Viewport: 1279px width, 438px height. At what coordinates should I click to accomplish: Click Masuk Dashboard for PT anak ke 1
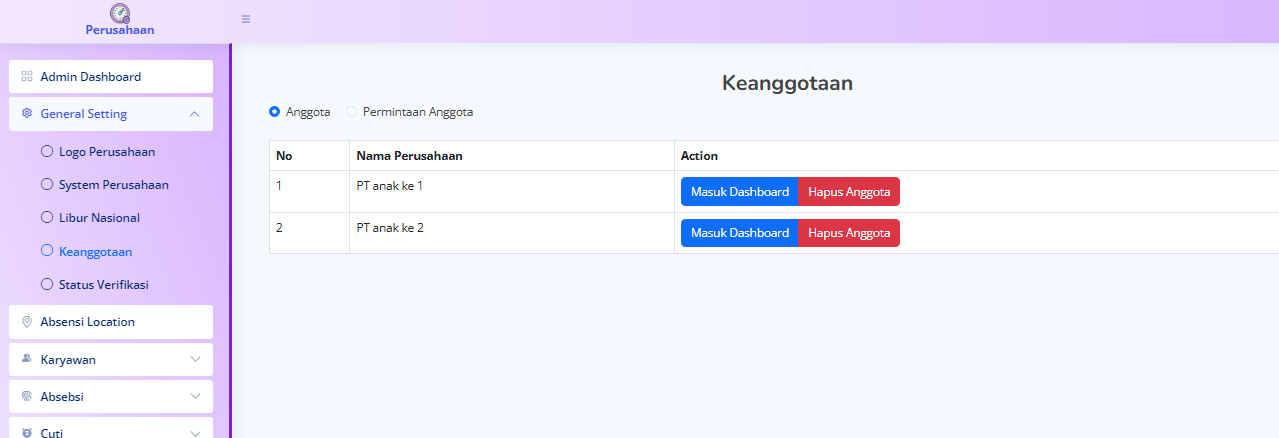739,192
